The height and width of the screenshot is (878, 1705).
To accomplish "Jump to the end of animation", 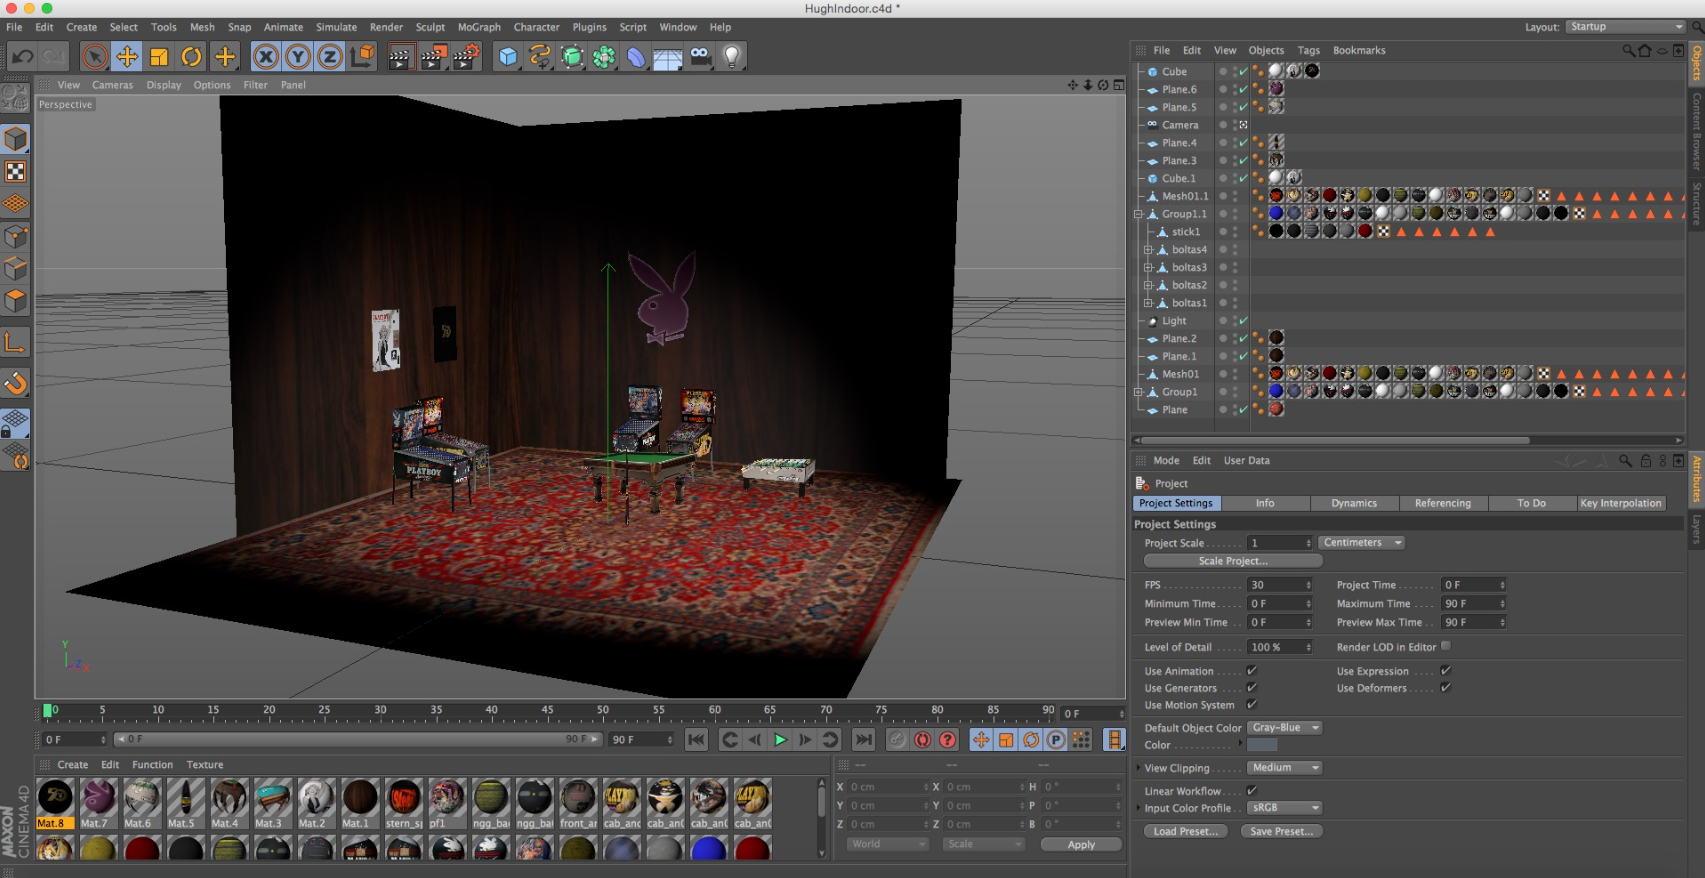I will pyautogui.click(x=863, y=740).
